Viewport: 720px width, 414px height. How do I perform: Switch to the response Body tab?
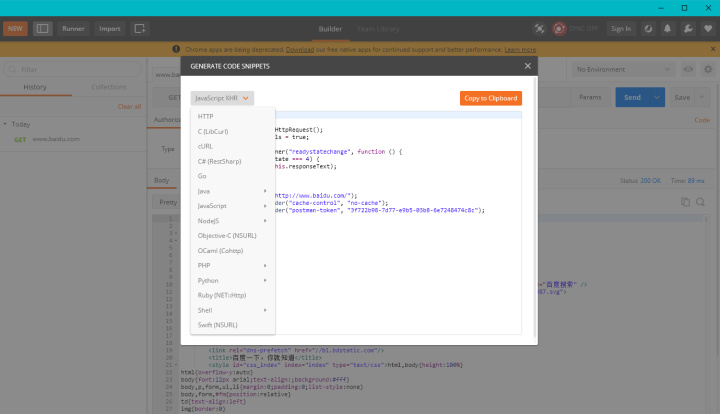(162, 180)
